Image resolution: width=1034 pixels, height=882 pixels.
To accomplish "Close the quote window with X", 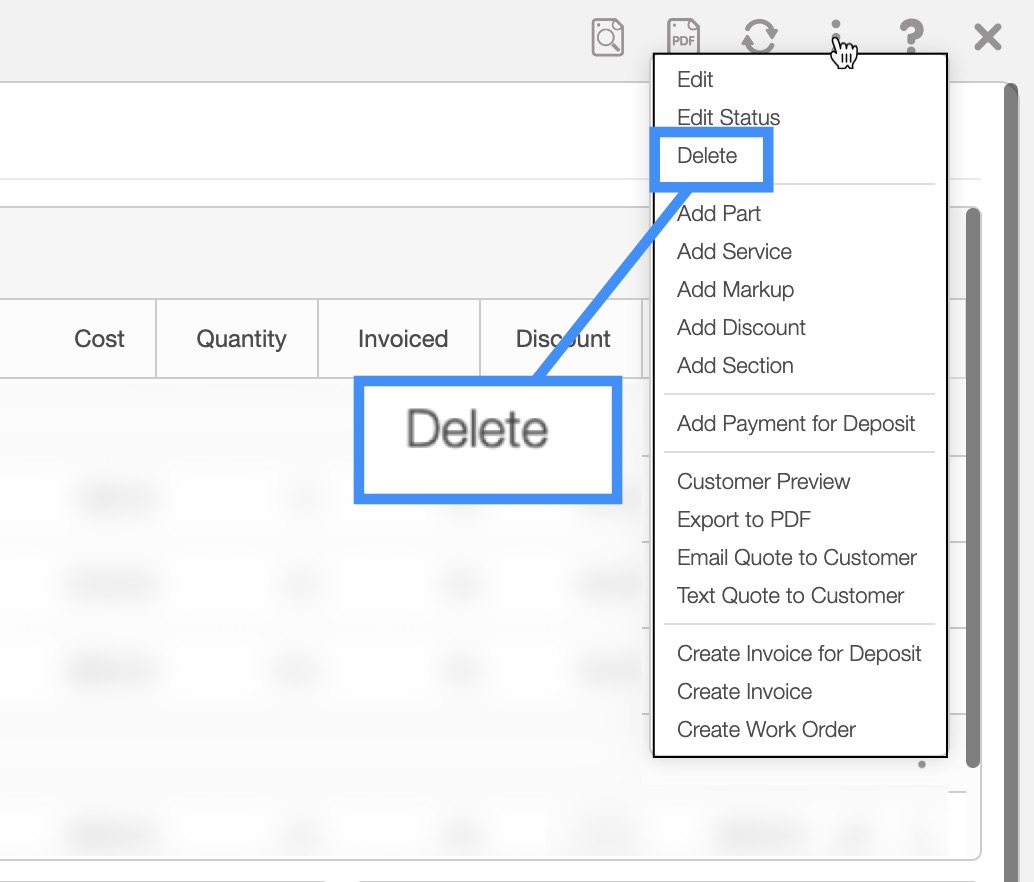I will (x=988, y=38).
